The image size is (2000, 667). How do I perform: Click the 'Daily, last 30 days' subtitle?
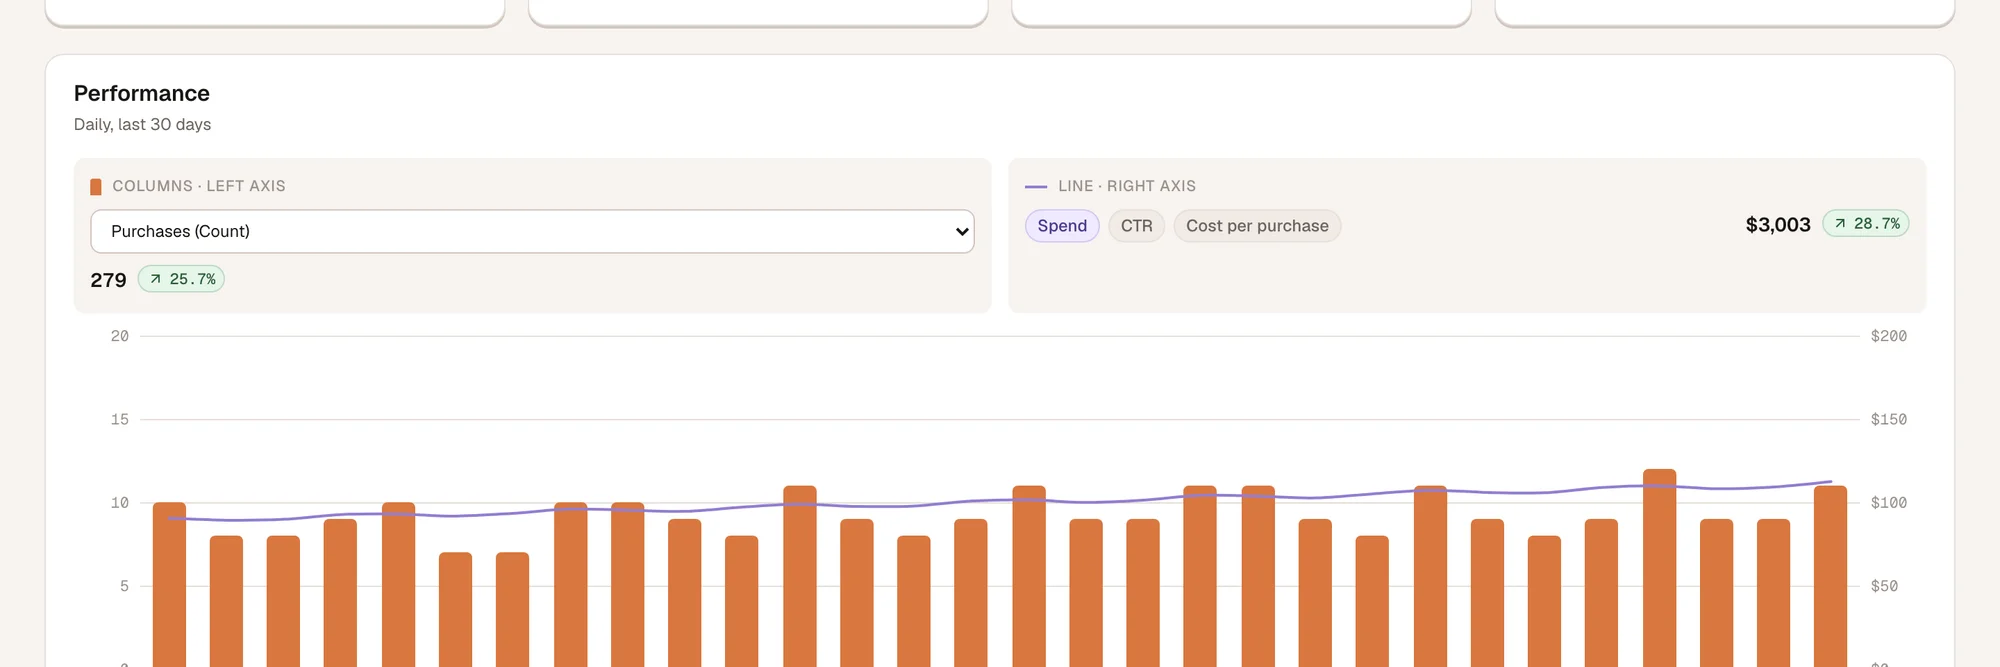pos(142,124)
